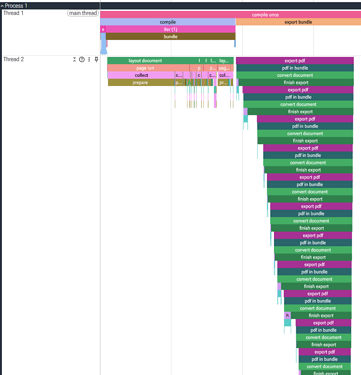
Task: Select the Thread 1 track label
Action: [x=13, y=13]
